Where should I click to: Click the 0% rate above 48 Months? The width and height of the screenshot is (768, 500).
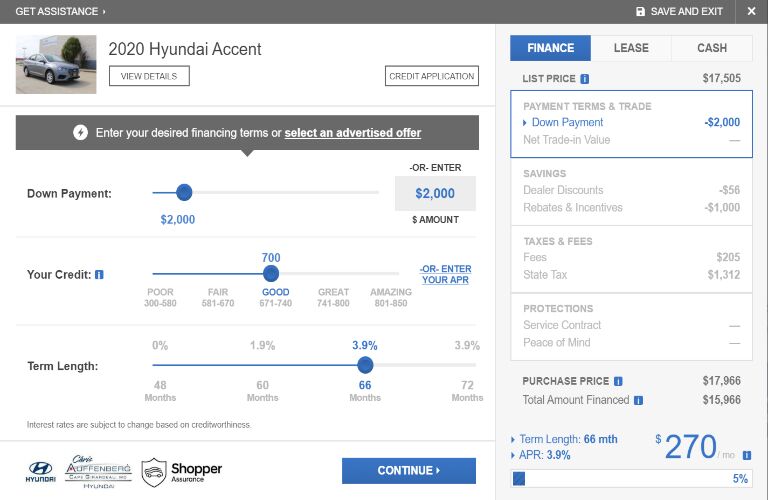pyautogui.click(x=160, y=346)
